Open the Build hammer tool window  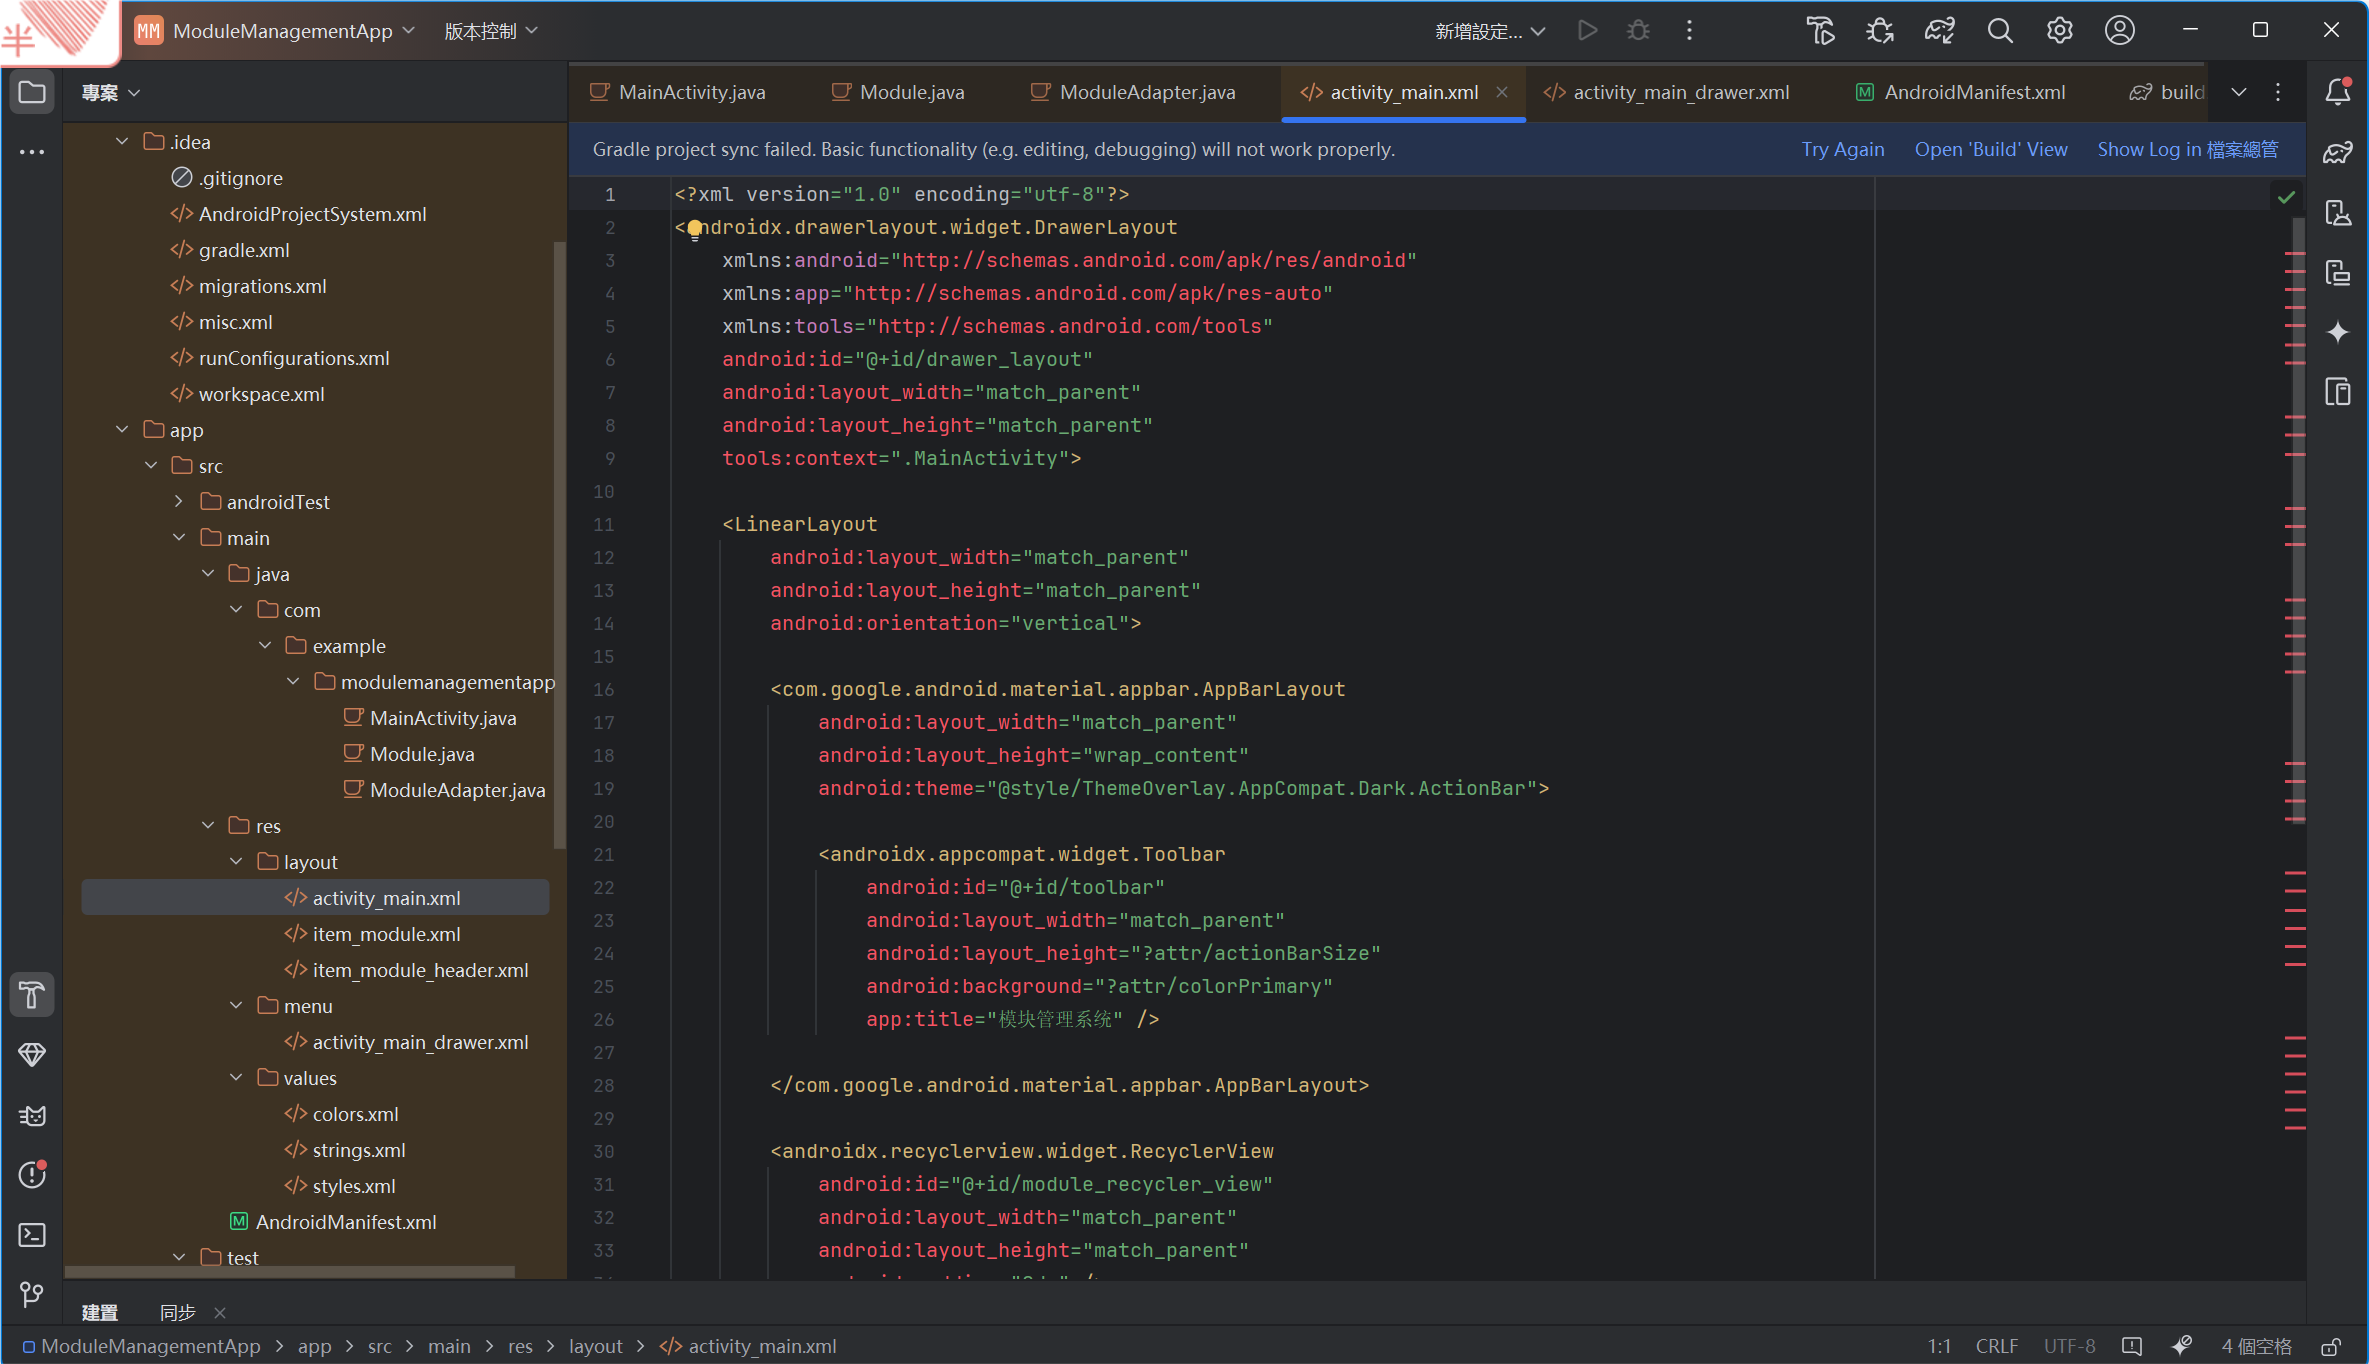(x=32, y=995)
